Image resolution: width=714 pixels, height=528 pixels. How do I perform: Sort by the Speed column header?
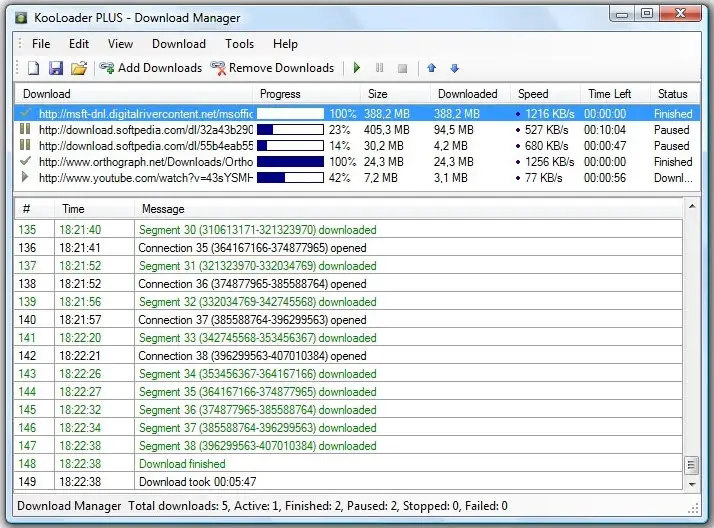546,94
